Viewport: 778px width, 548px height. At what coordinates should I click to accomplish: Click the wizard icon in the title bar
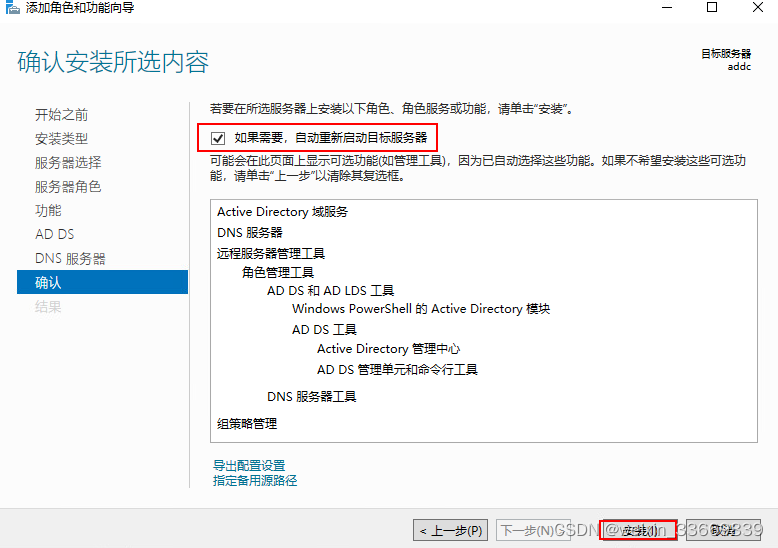click(x=12, y=7)
